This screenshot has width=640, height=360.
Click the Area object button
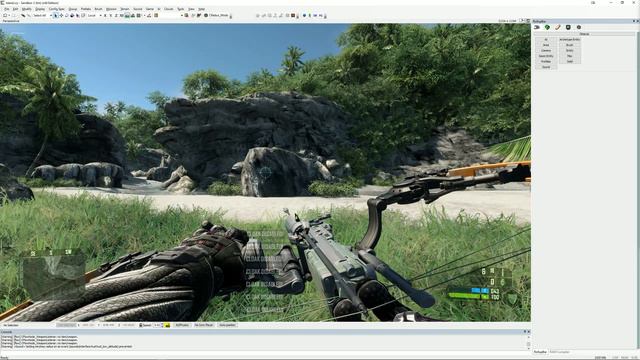coord(546,45)
